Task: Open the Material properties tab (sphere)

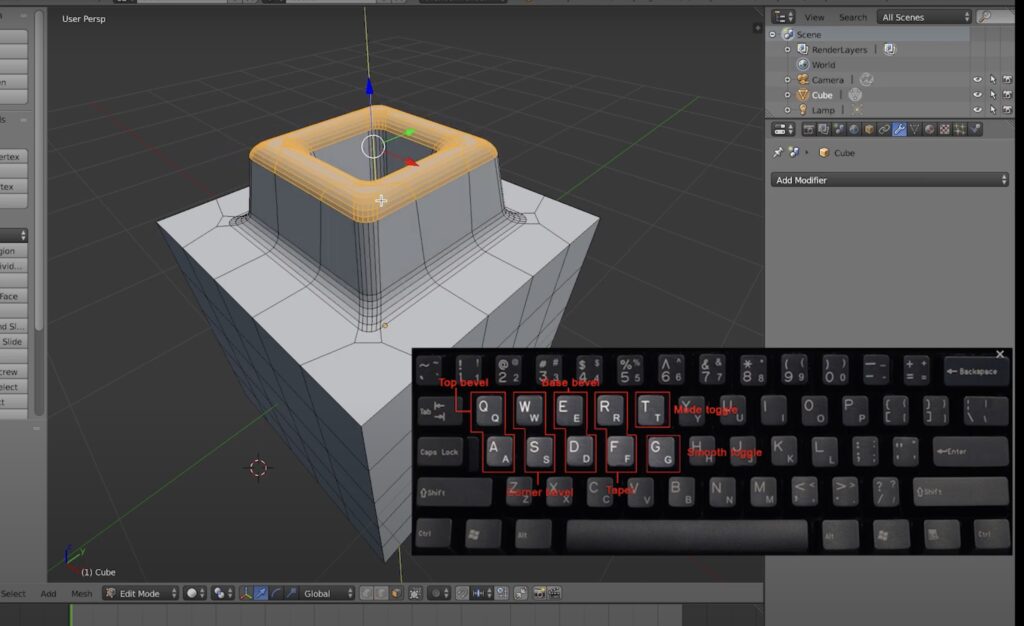Action: (929, 129)
